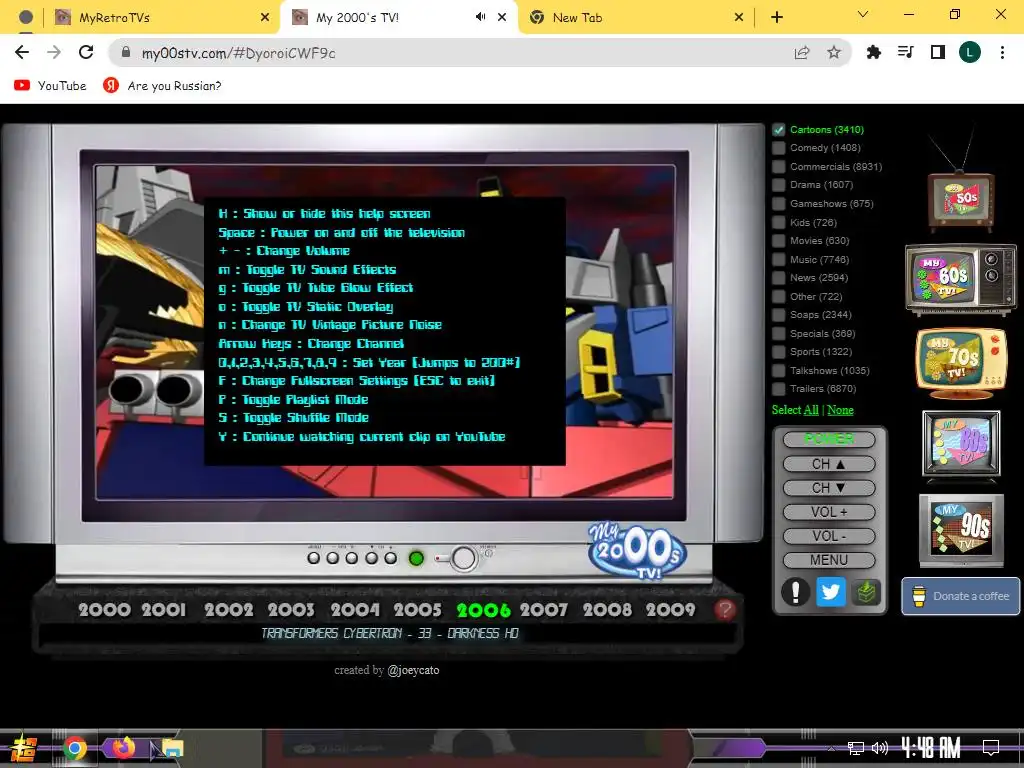
Task: Click the volume icon in system tray
Action: point(880,748)
